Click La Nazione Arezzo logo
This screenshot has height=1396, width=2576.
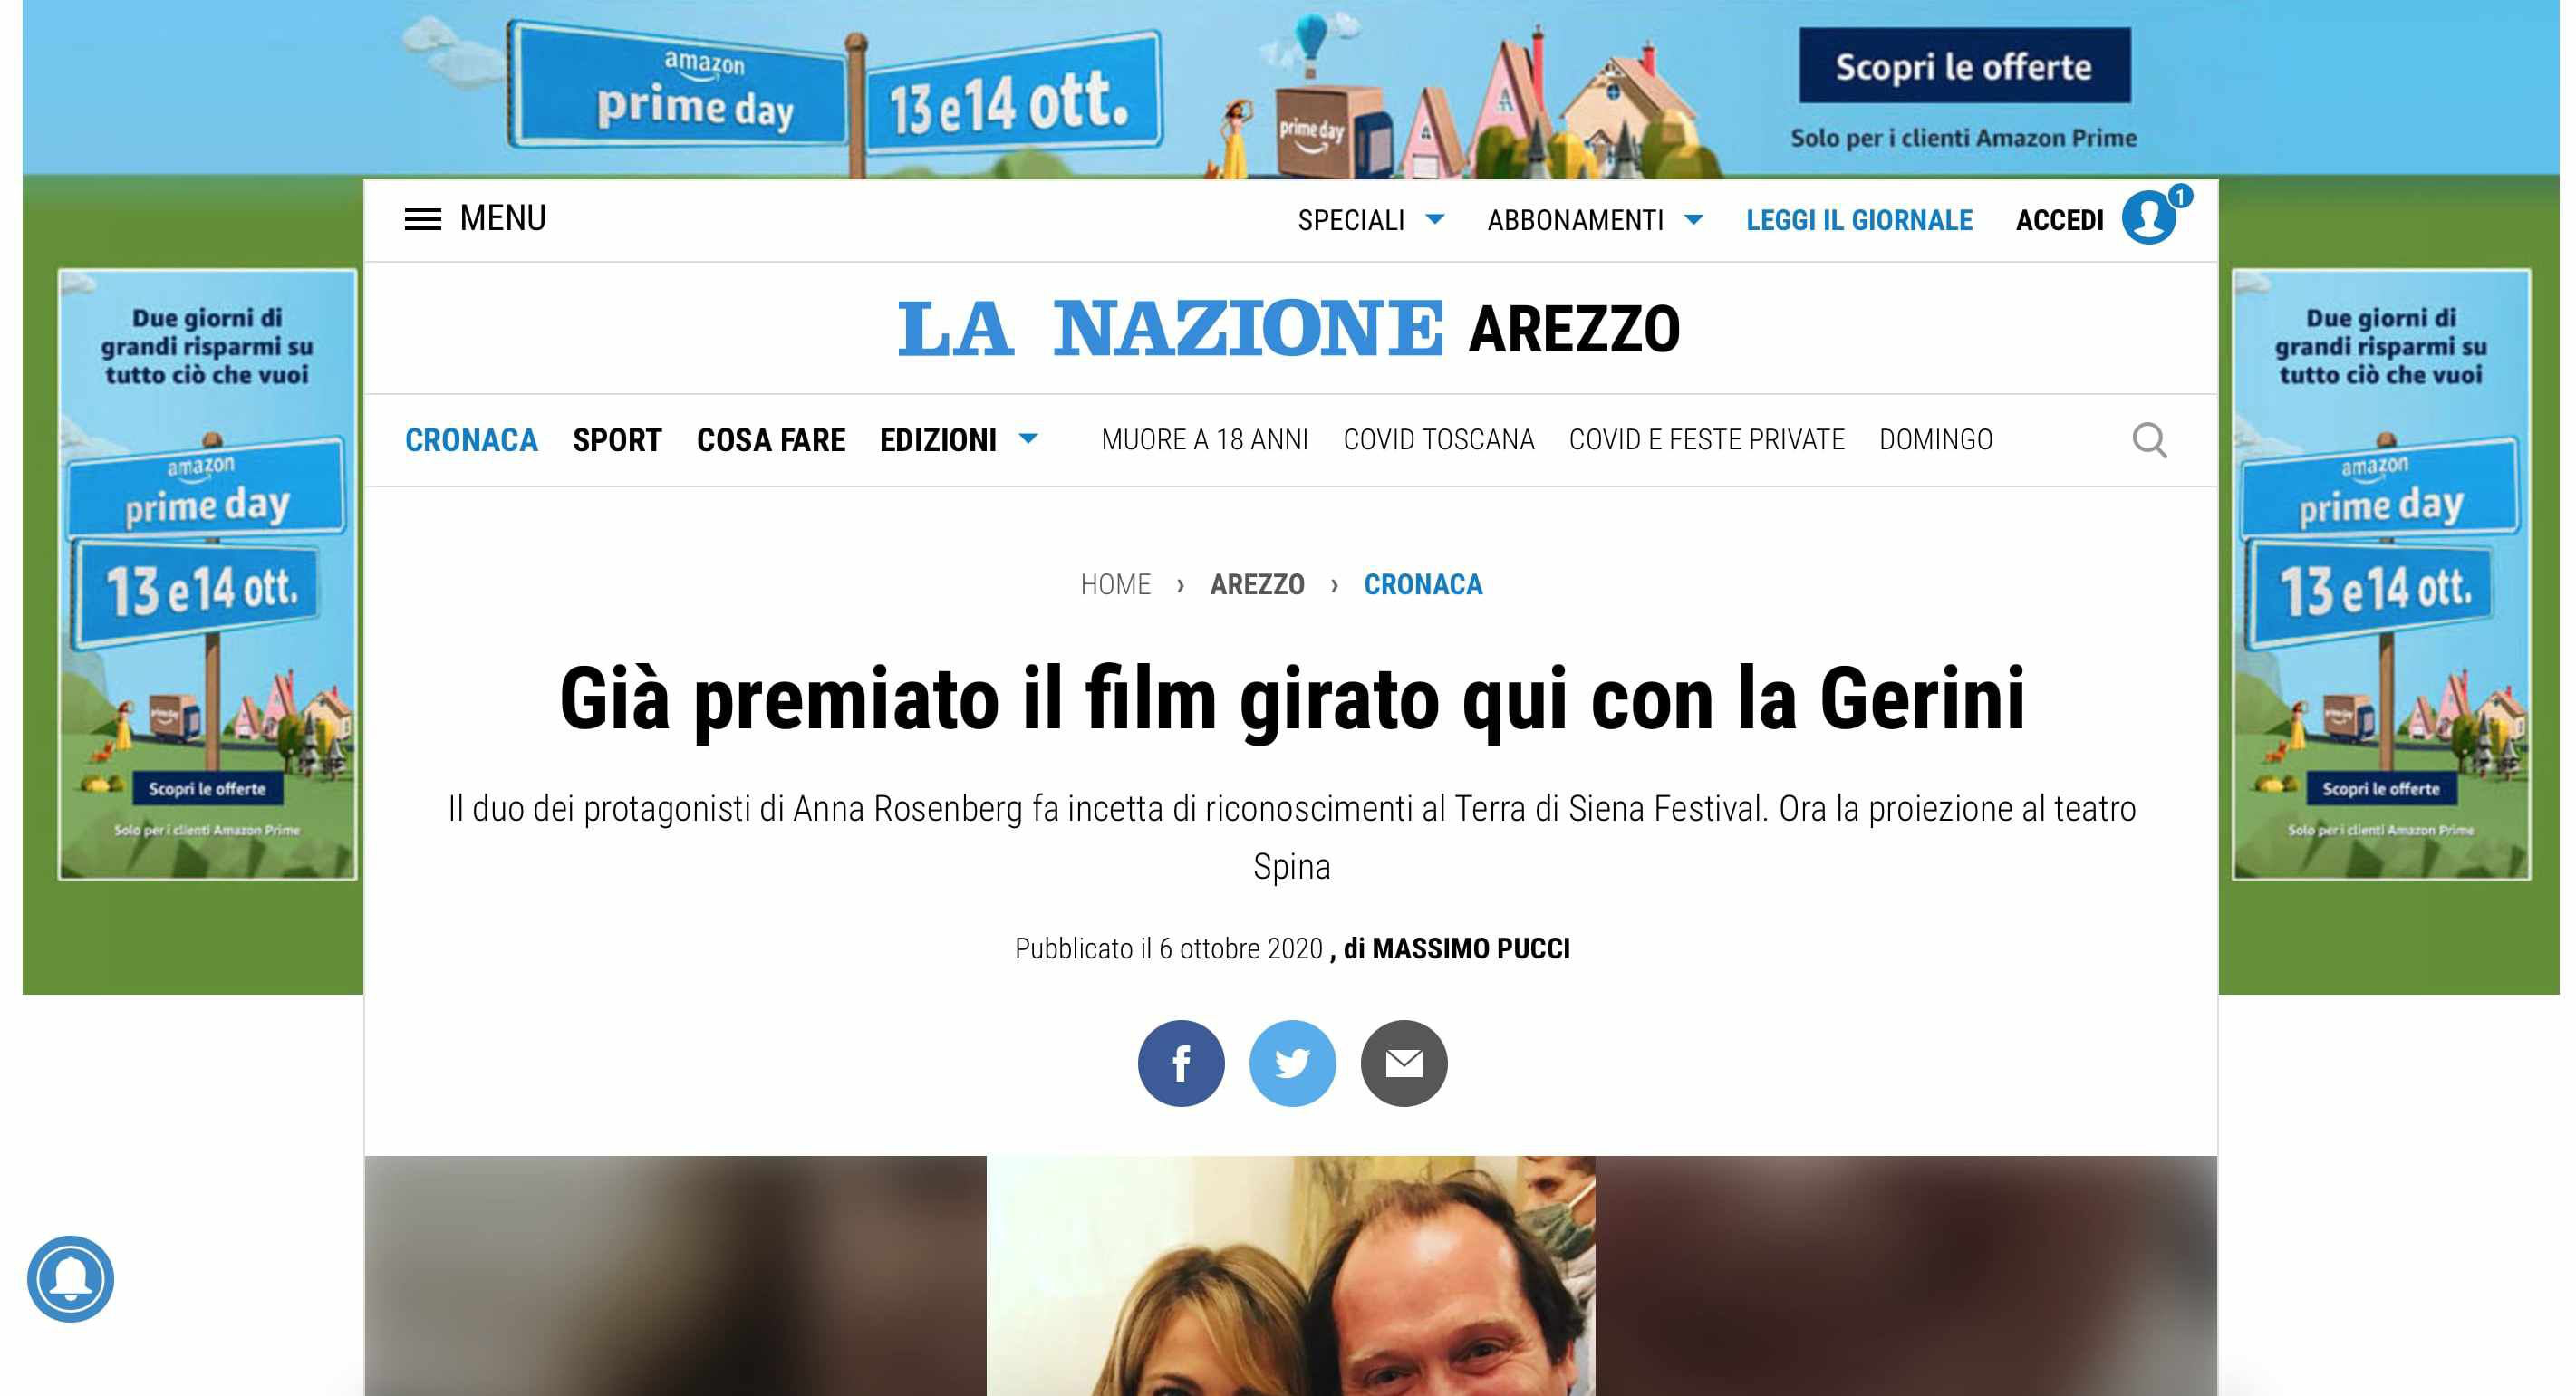tap(1289, 328)
